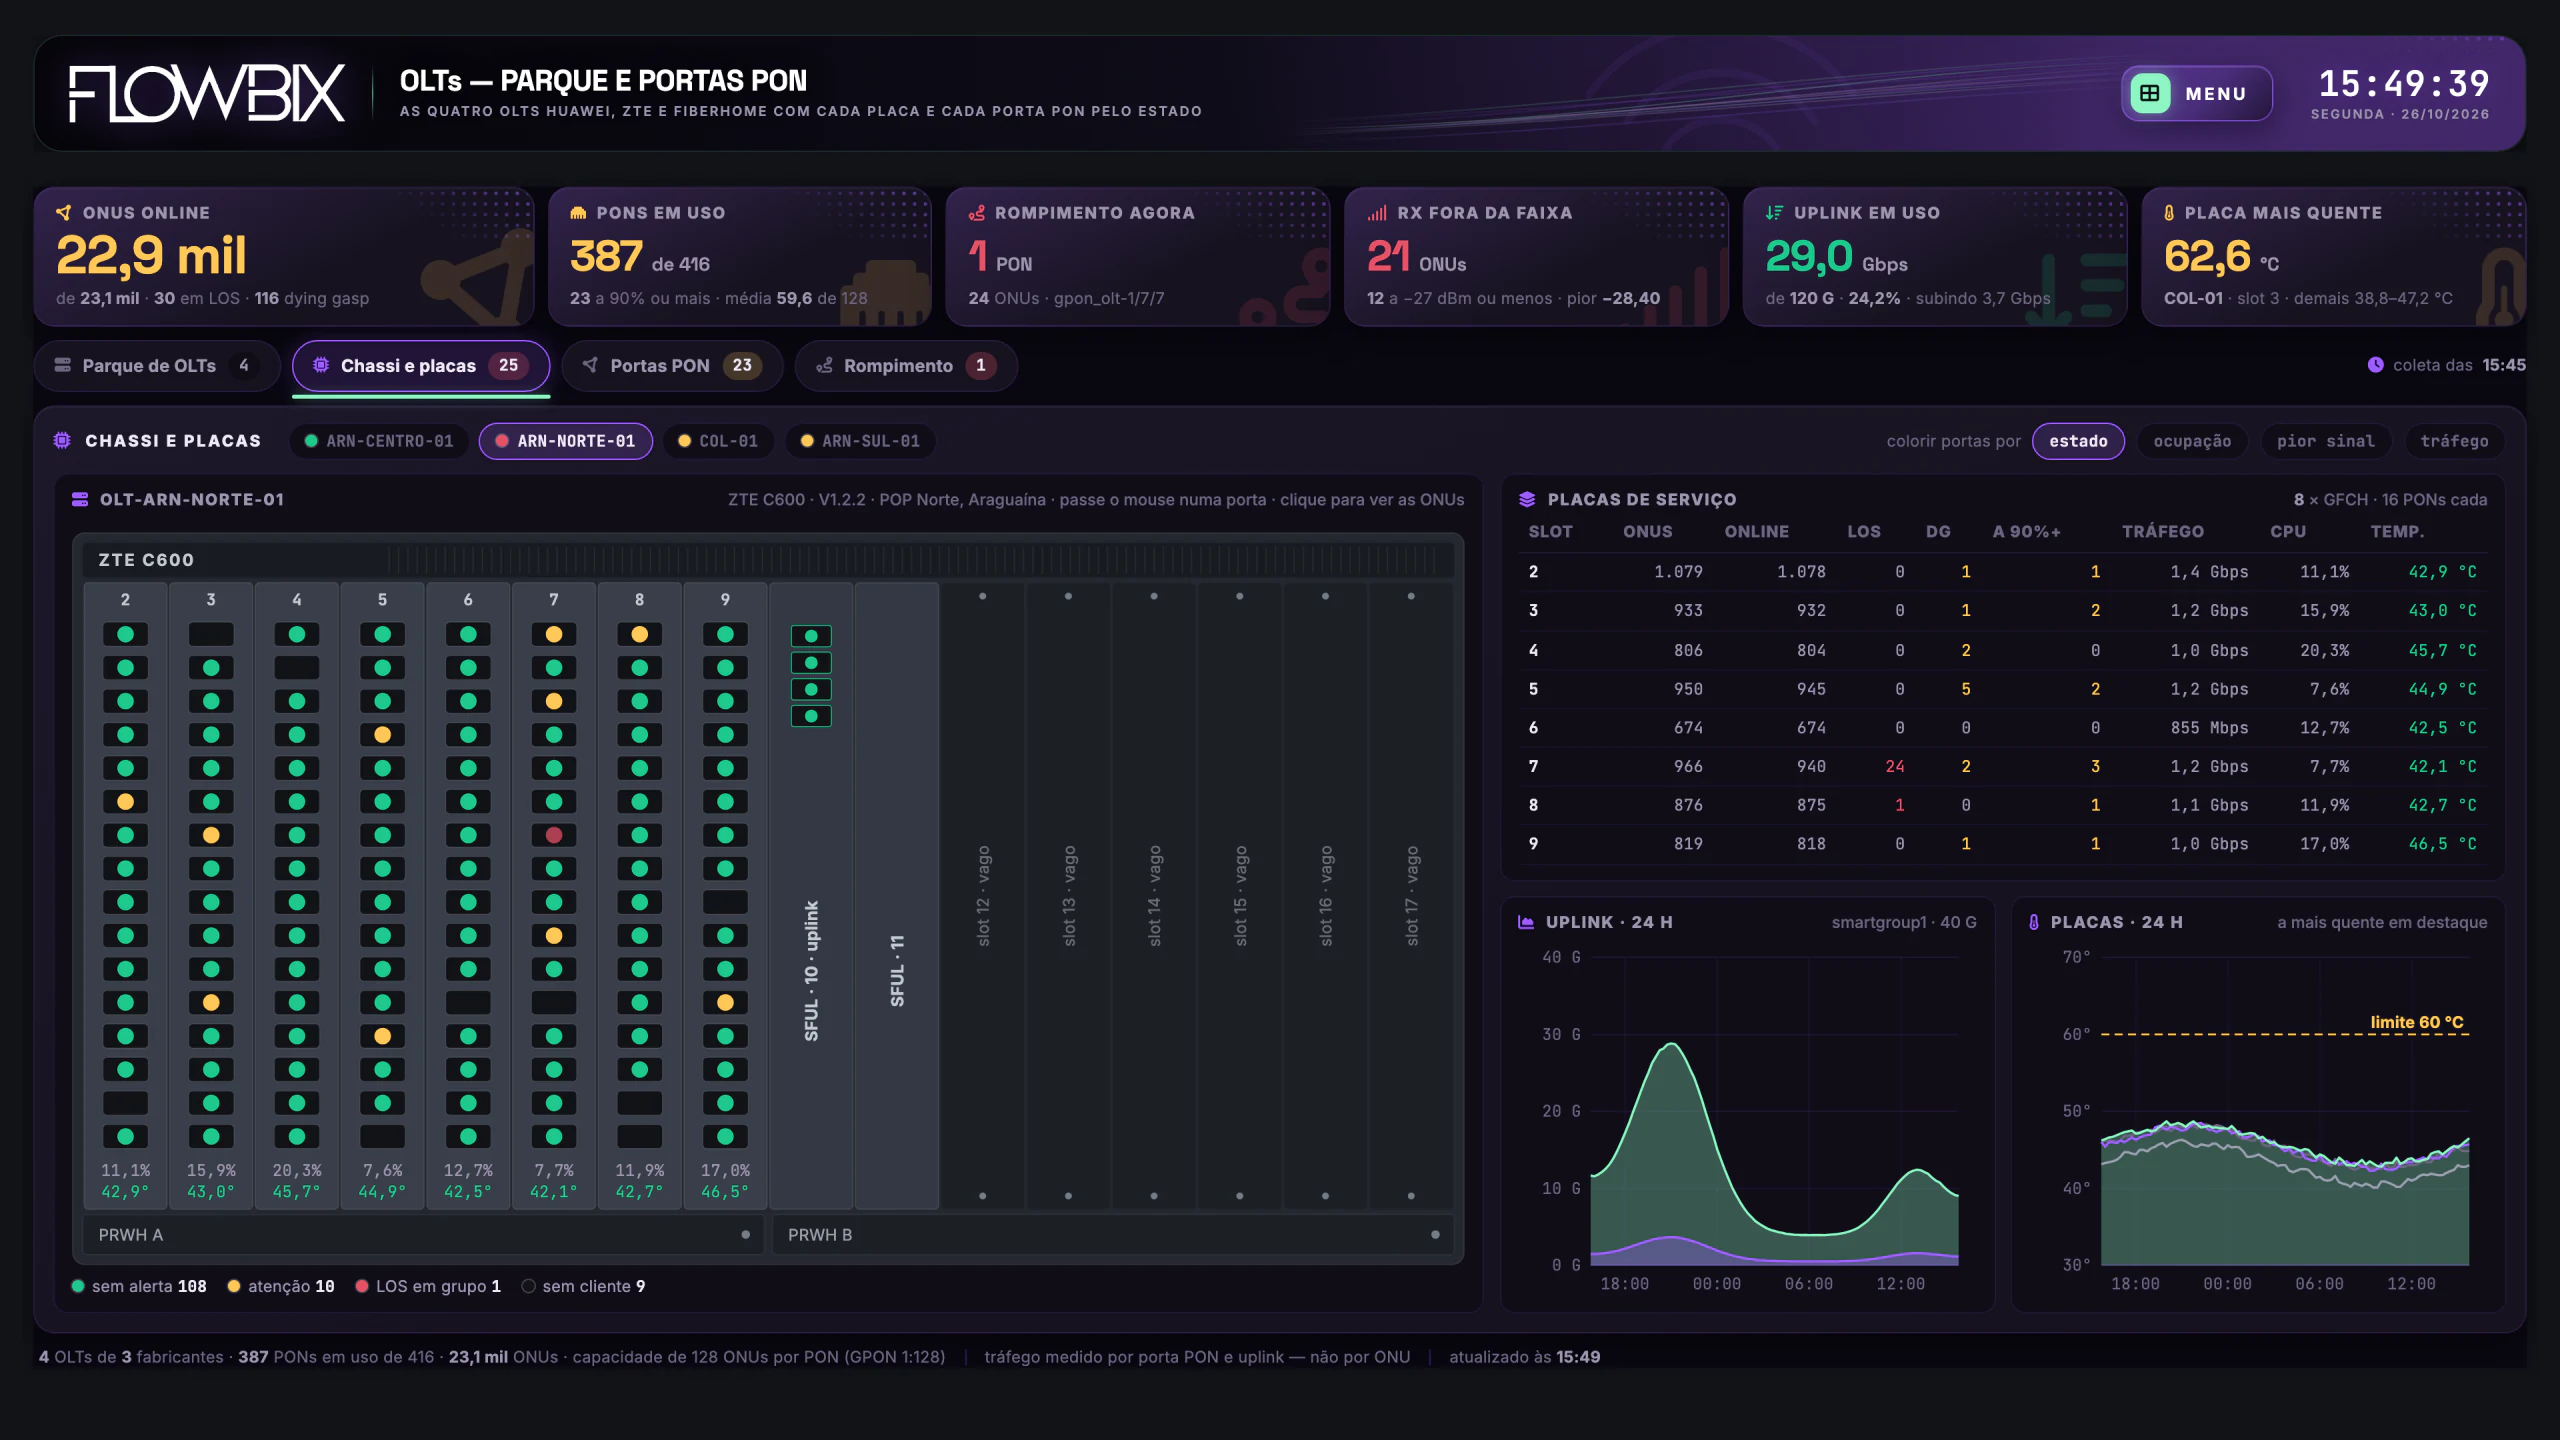This screenshot has width=2560, height=1440.
Task: Select OLT chip ARN-NORTE-01
Action: 566,441
